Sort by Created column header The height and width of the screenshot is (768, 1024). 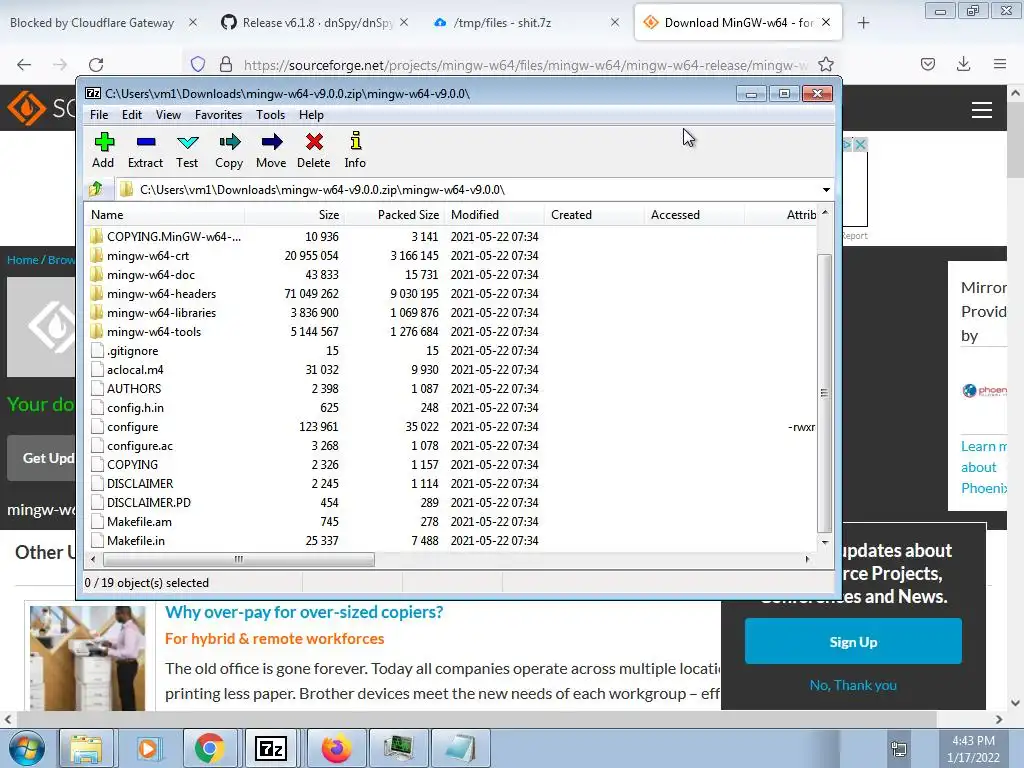point(594,215)
